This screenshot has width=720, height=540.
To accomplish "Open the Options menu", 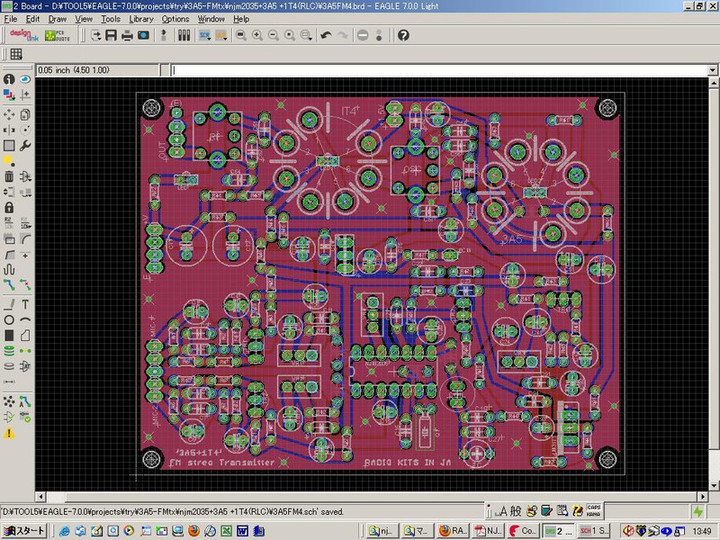I will [175, 19].
